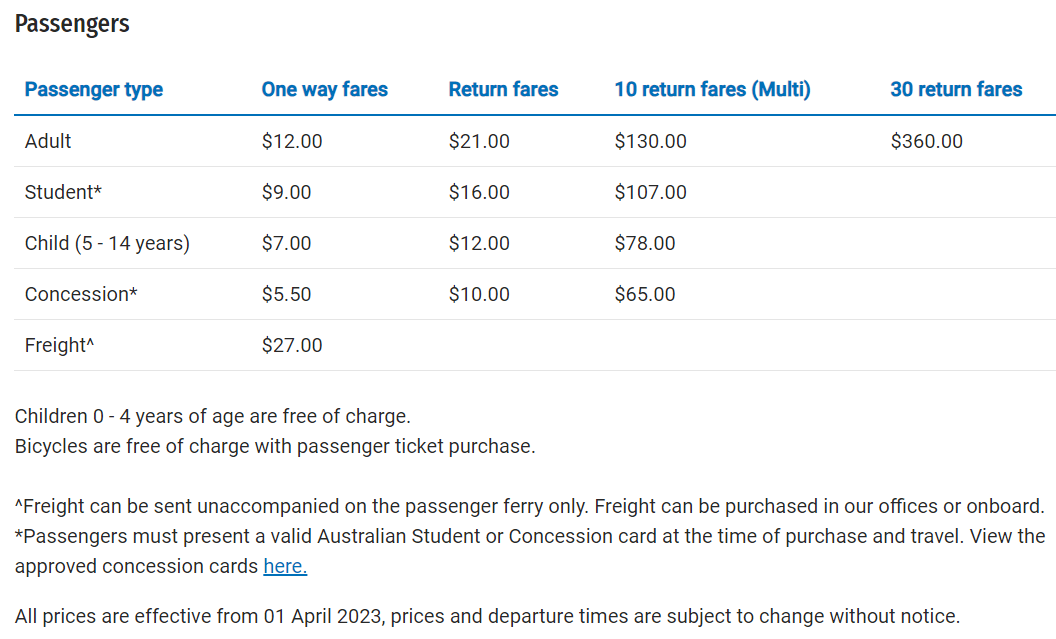Click the Passengers section heading
Image resolution: width=1056 pixels, height=639 pixels.
pos(72,24)
